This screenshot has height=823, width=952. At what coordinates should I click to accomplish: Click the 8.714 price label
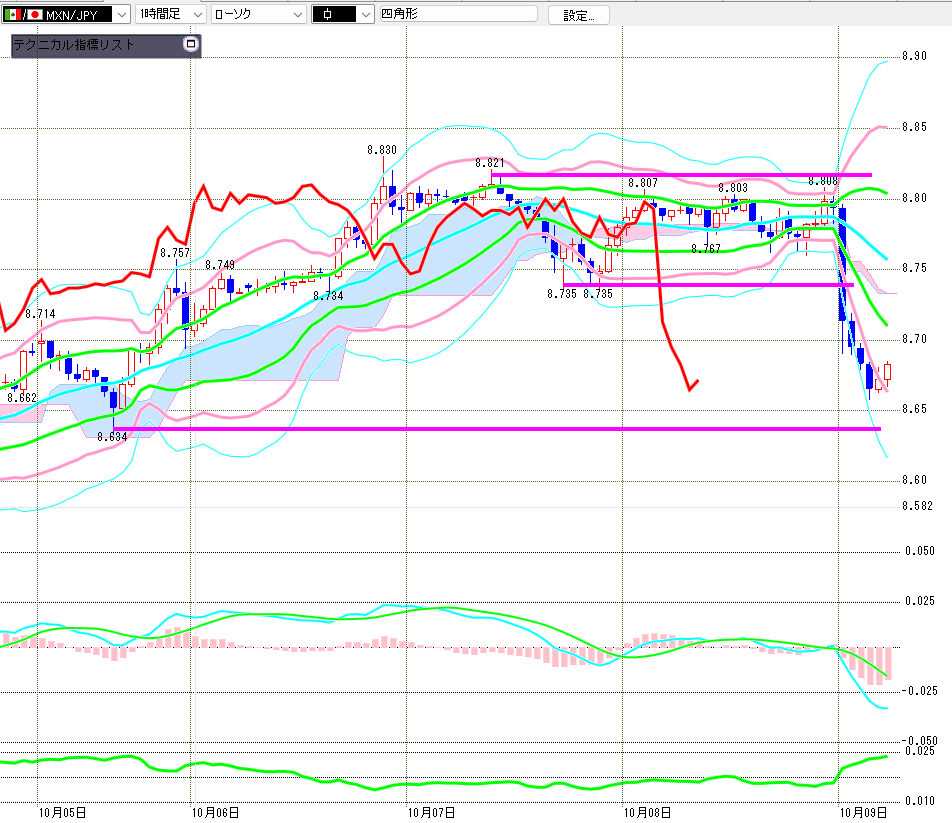tap(40, 313)
